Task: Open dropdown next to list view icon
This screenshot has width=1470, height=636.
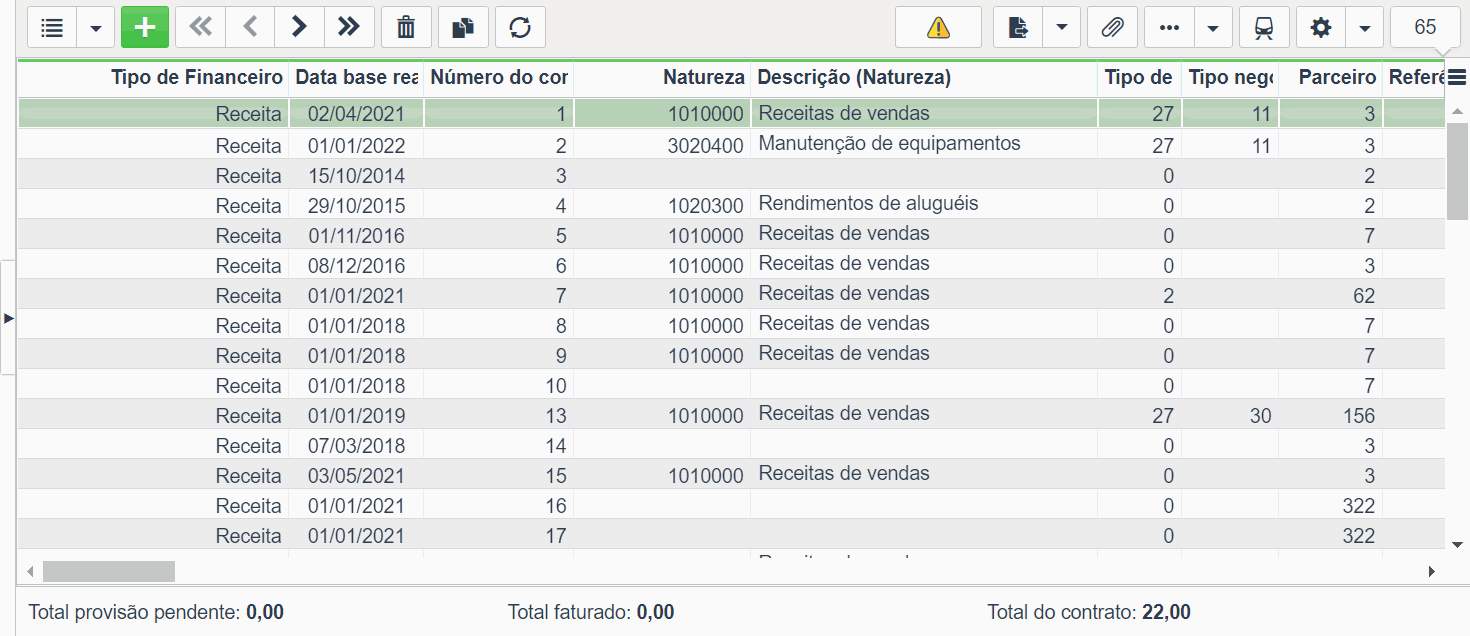Action: pos(96,27)
